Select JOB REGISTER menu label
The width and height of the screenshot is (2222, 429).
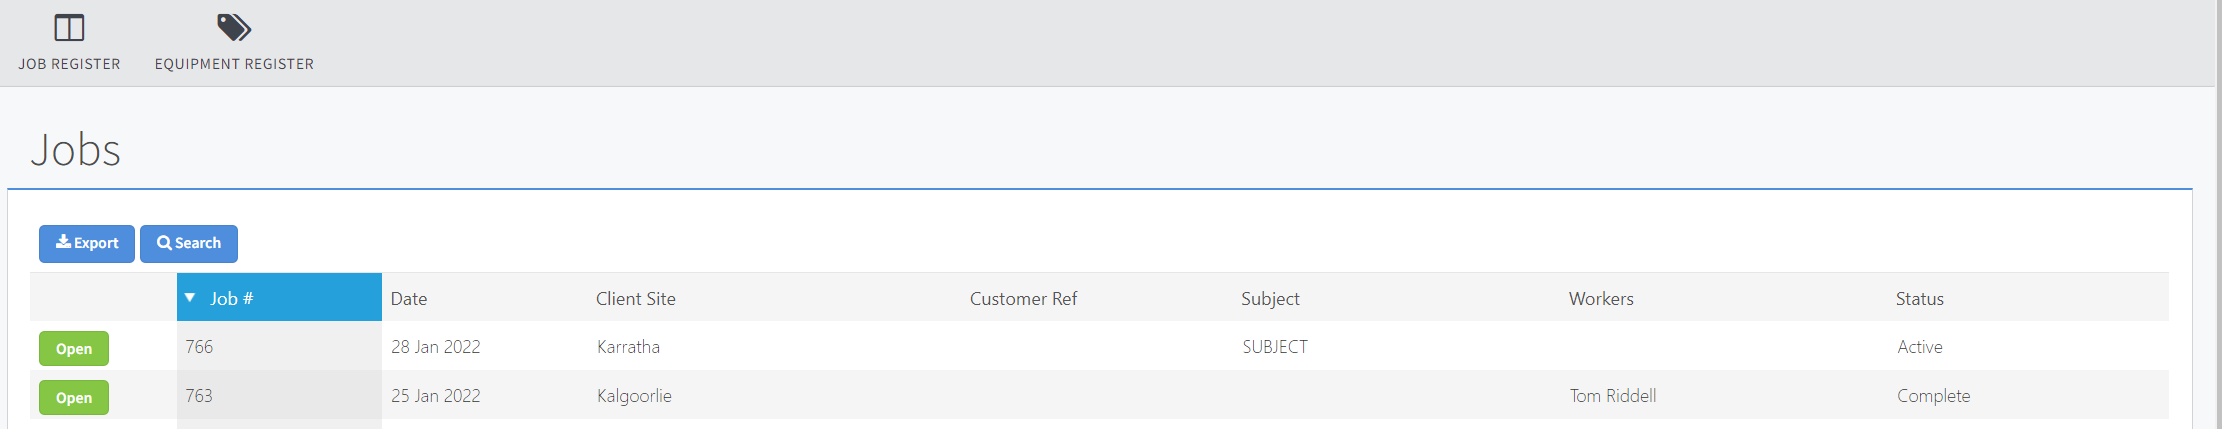(69, 64)
